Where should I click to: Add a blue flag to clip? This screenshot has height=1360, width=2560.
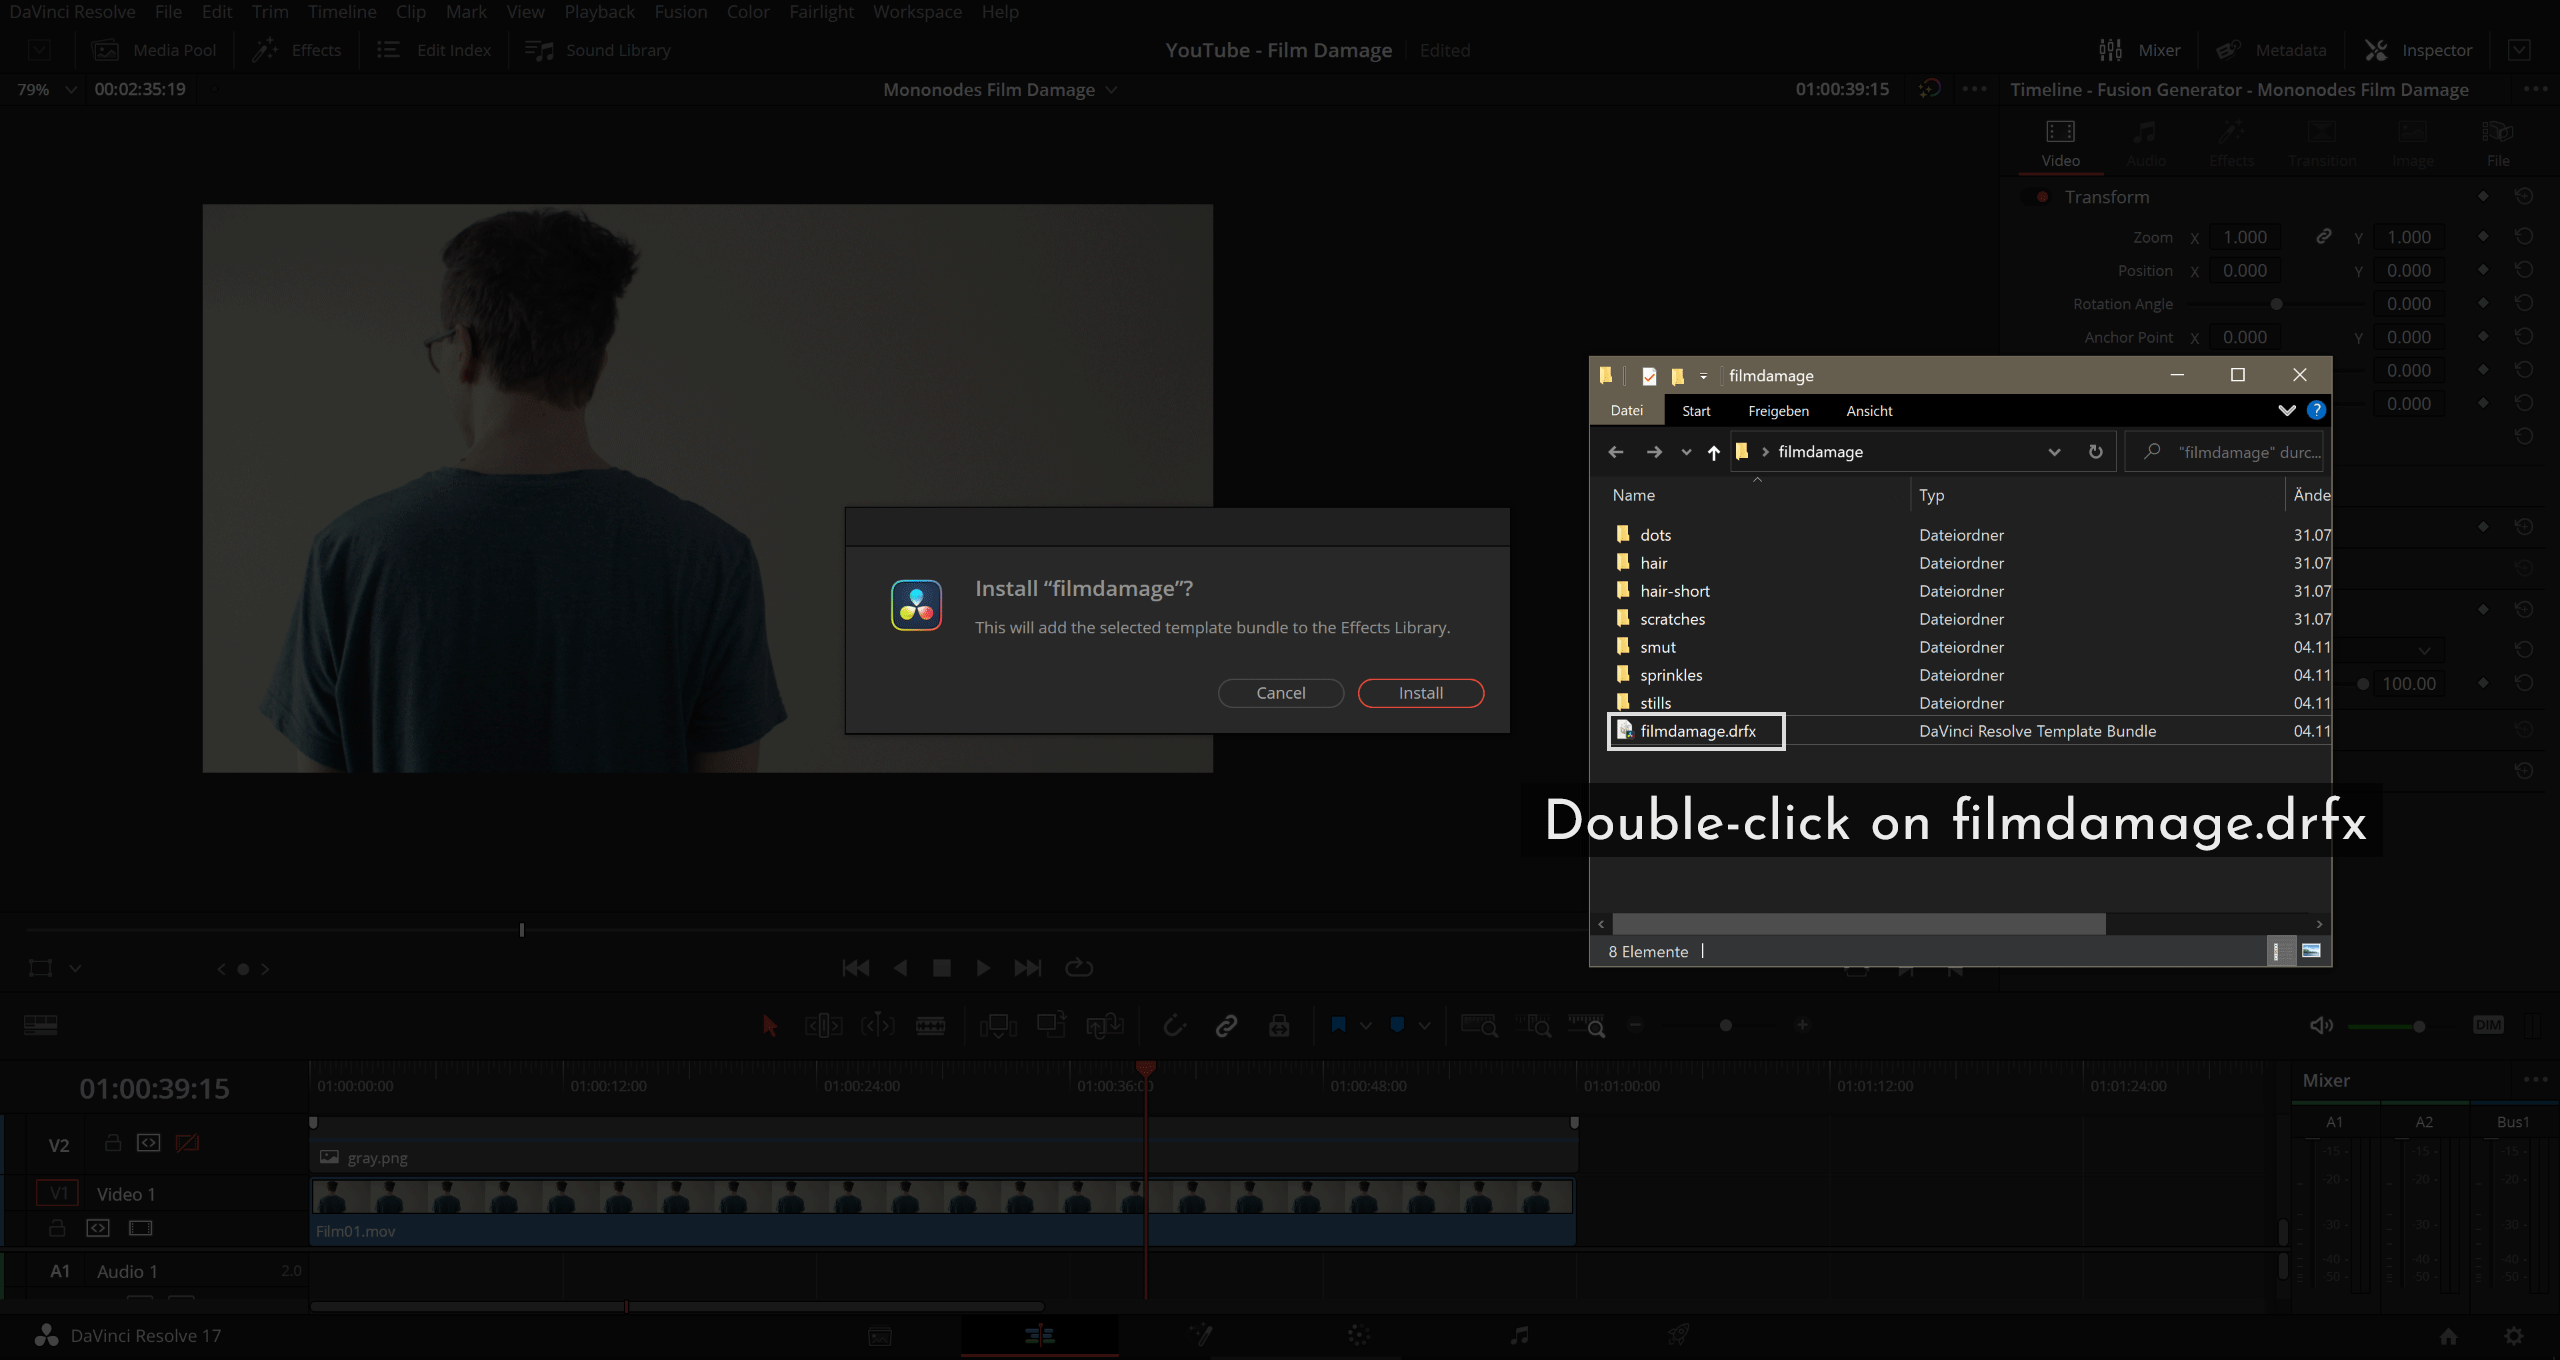click(x=1339, y=1025)
